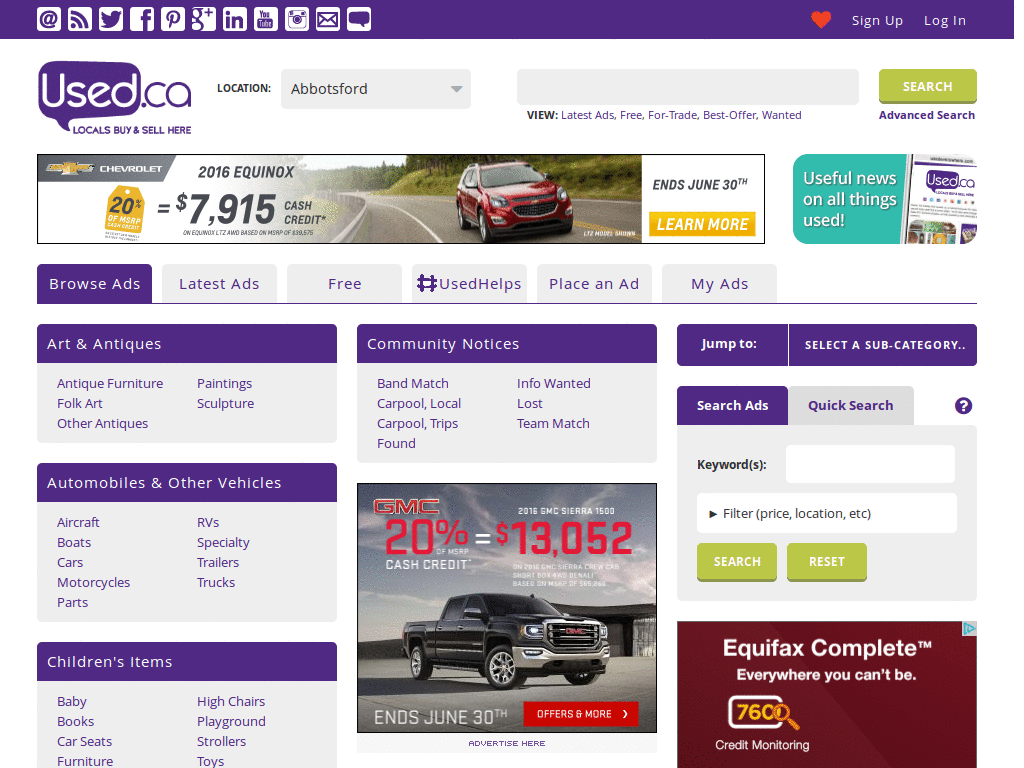1024x768 pixels.
Task: Click the main search text field
Action: [688, 87]
